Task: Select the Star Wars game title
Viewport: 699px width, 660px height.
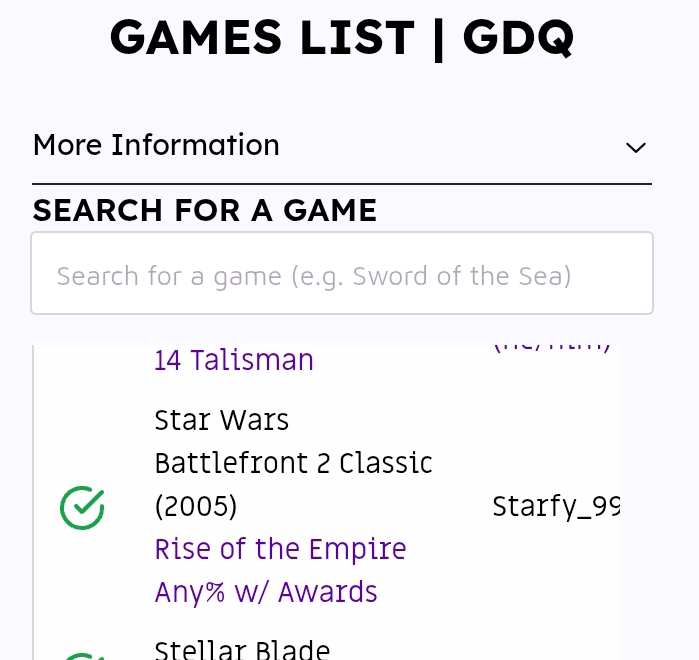Action: point(221,420)
